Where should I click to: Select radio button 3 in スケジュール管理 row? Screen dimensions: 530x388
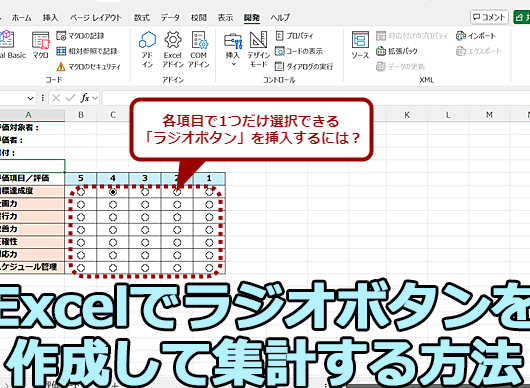point(145,268)
